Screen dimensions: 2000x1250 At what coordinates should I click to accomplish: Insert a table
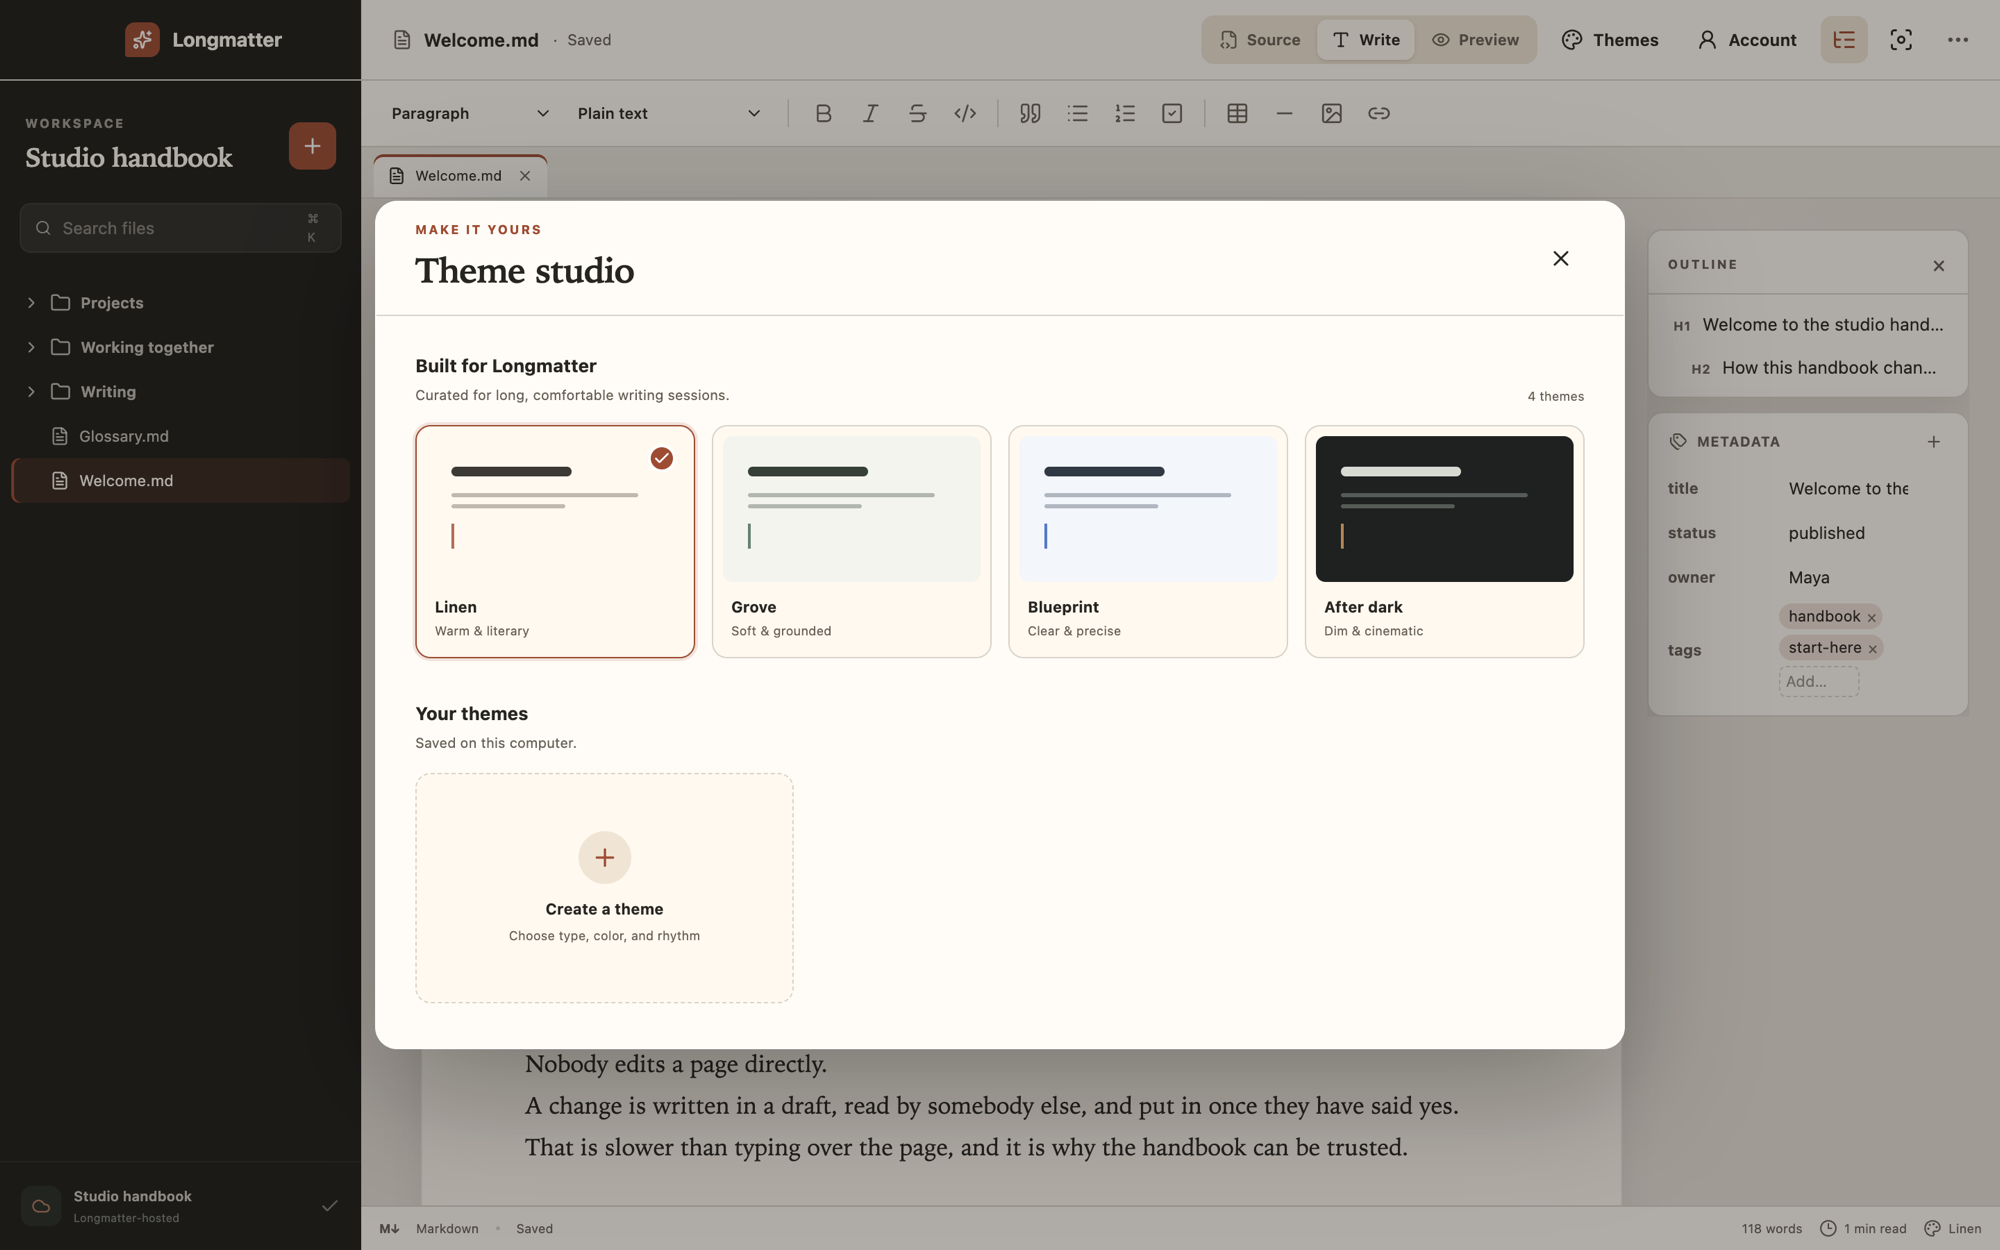coord(1237,113)
